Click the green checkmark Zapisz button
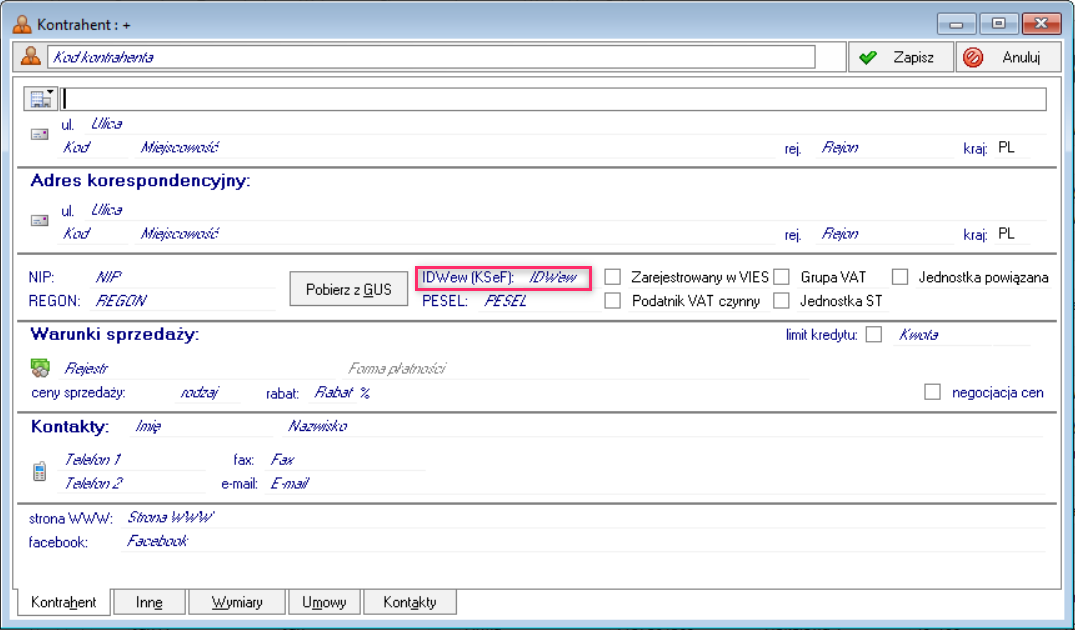1075x630 pixels. (901, 57)
